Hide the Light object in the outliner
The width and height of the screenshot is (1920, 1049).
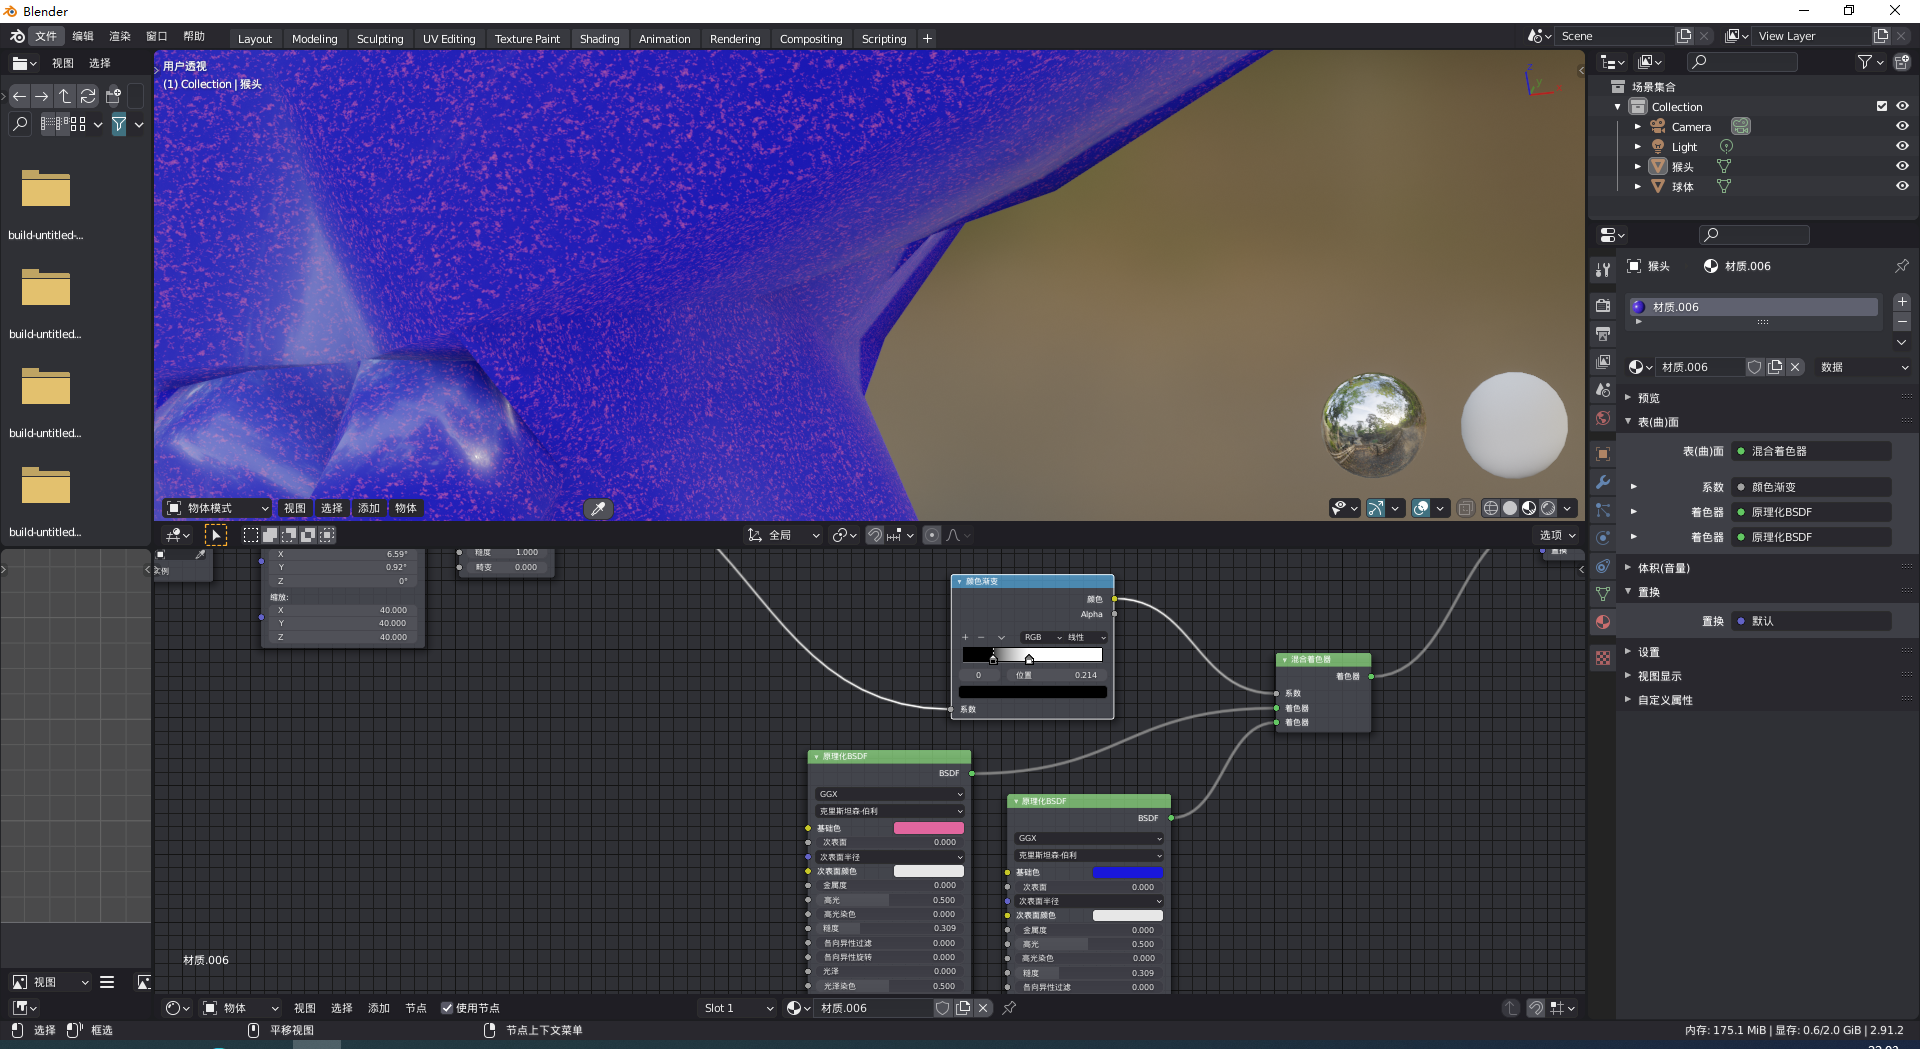click(1902, 146)
